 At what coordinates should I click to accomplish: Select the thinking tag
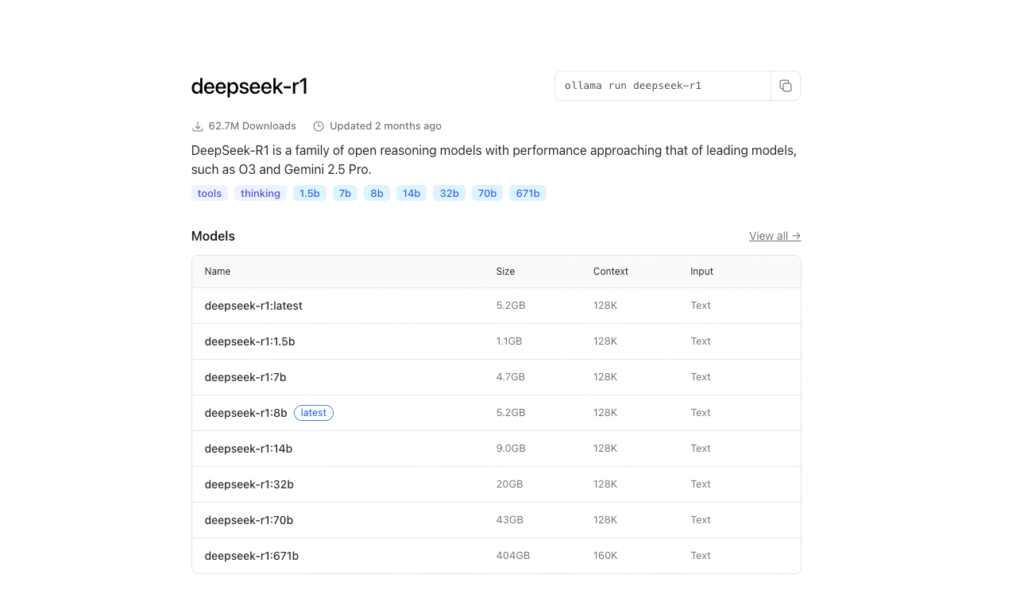click(260, 193)
